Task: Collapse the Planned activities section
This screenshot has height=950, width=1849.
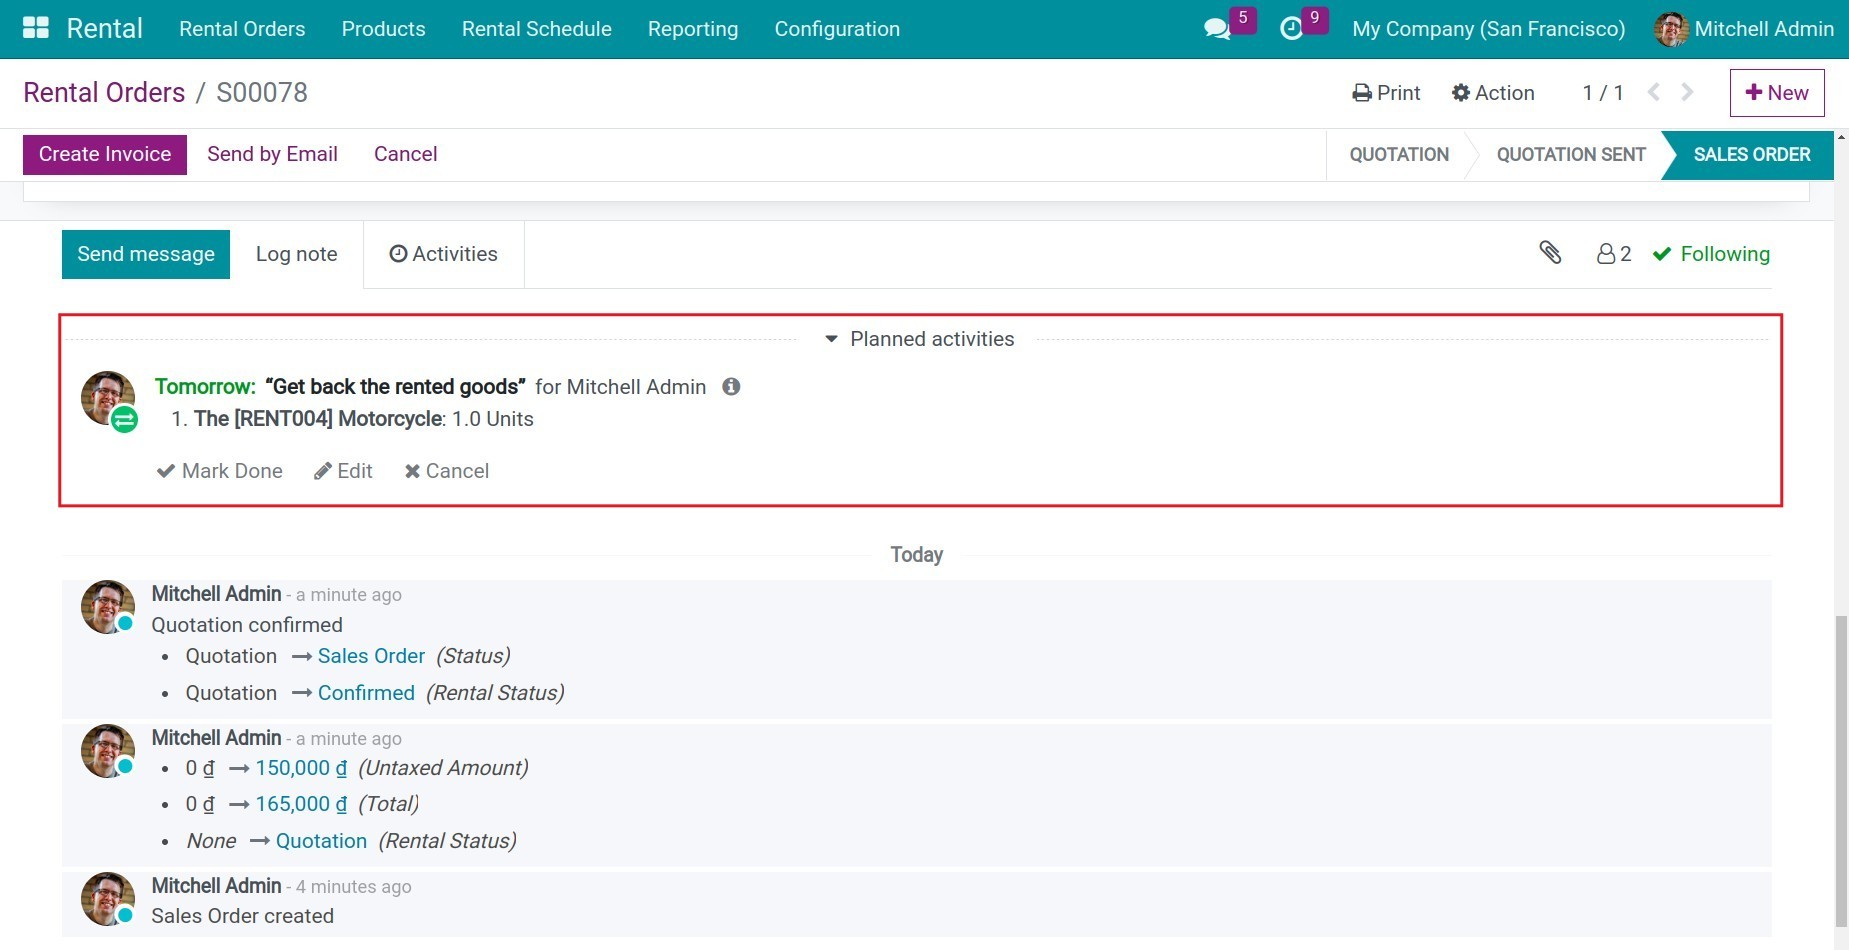Action: click(x=919, y=339)
